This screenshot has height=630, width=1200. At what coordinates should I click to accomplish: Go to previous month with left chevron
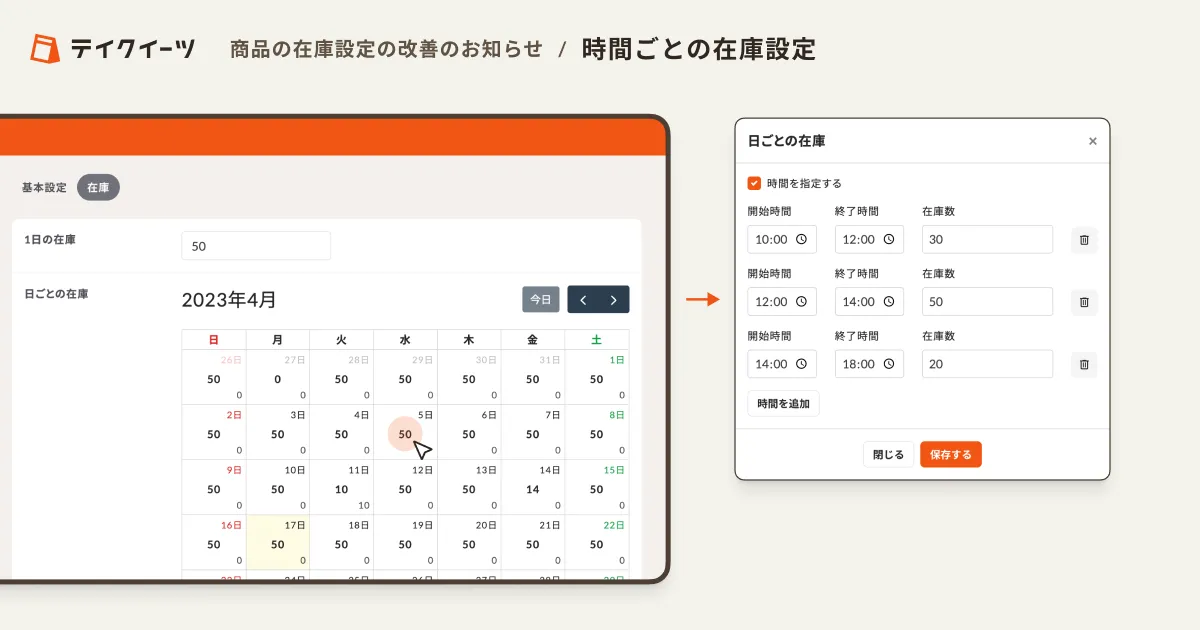(583, 299)
